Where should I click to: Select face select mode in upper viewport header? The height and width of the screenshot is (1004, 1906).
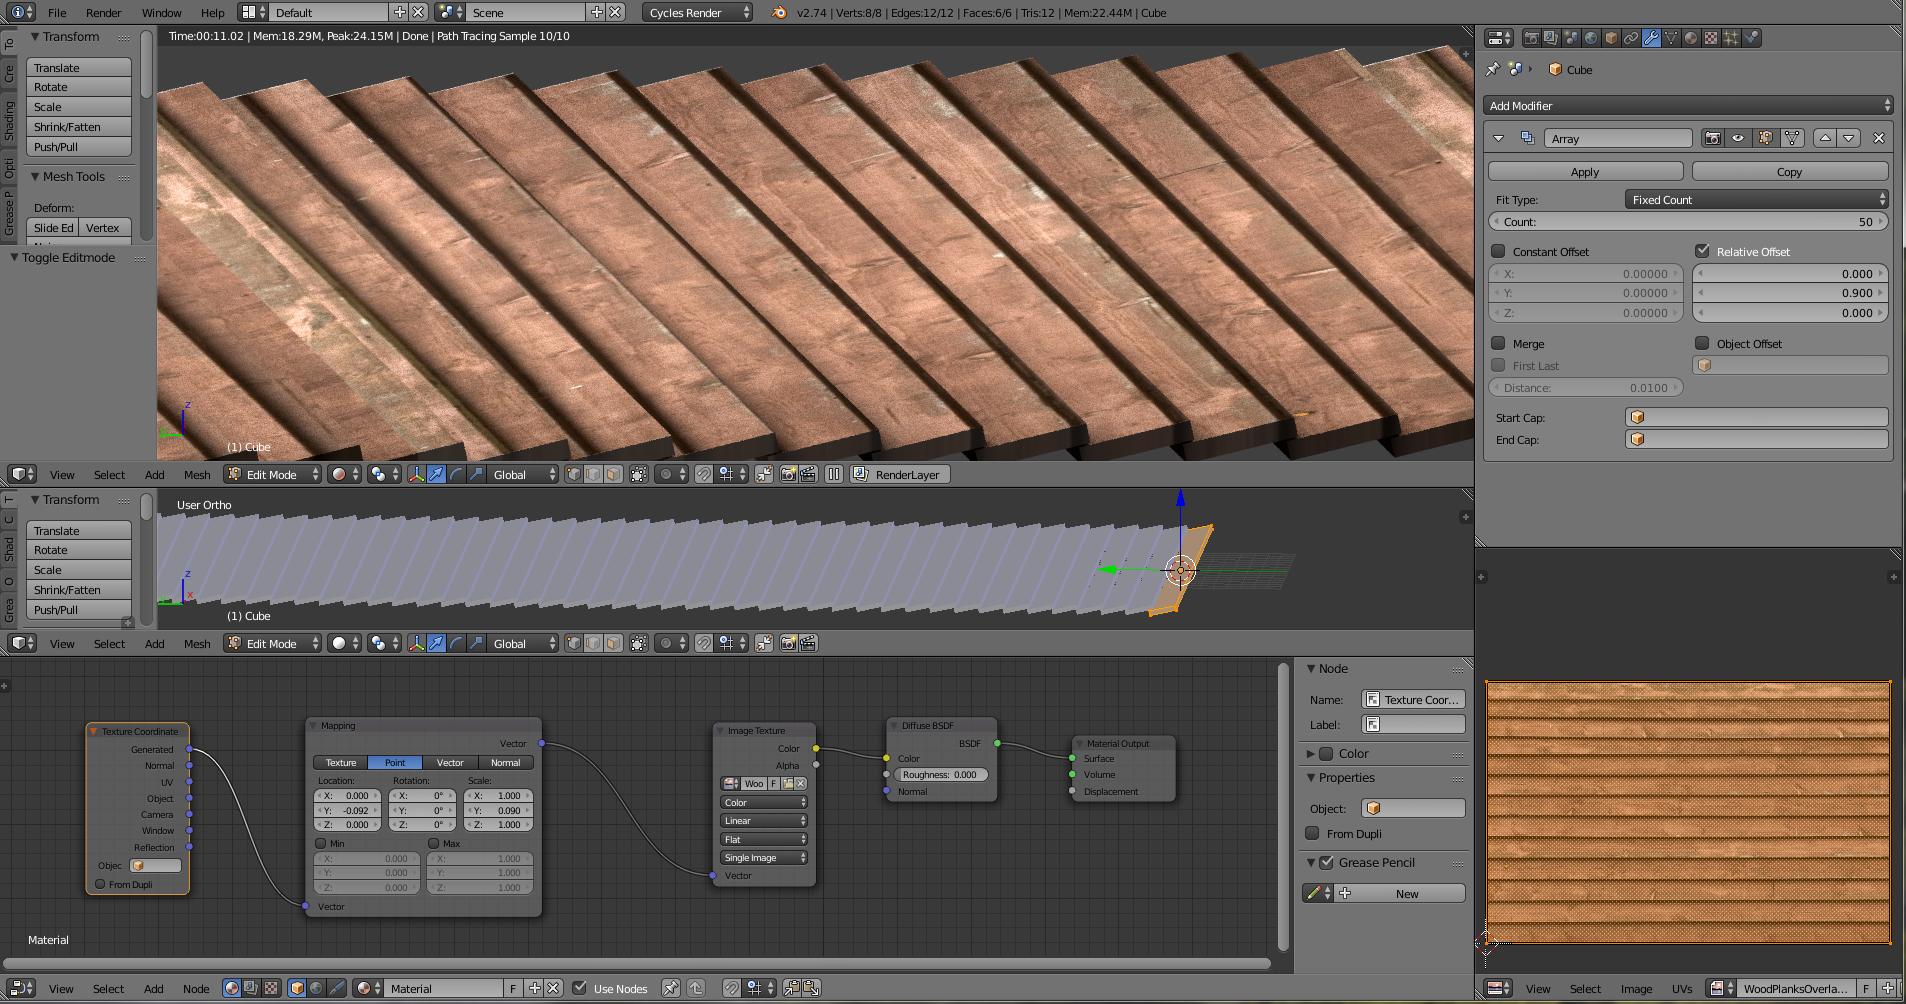[613, 474]
